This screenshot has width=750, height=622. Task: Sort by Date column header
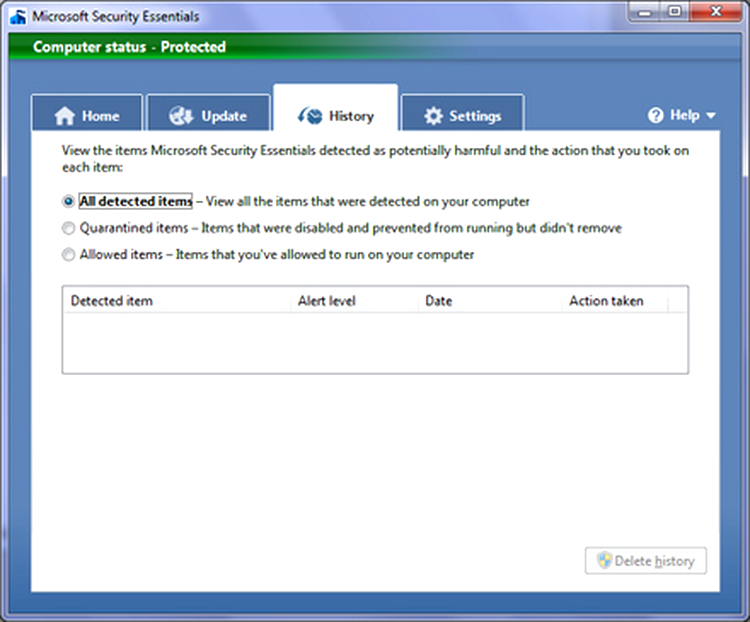490,301
